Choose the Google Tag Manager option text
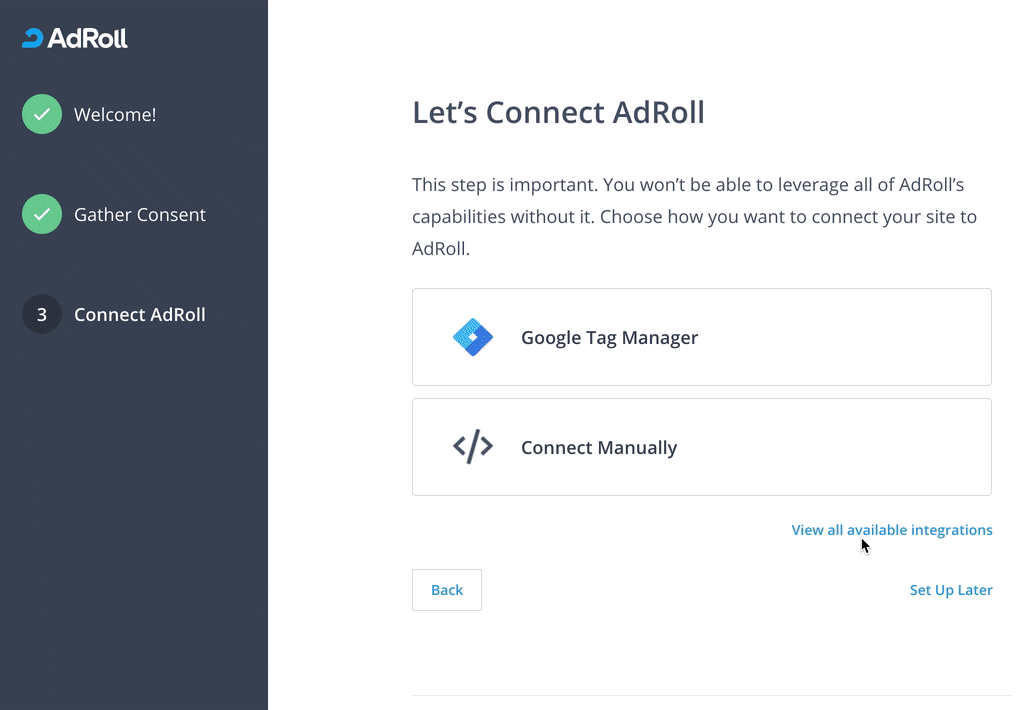 (609, 338)
